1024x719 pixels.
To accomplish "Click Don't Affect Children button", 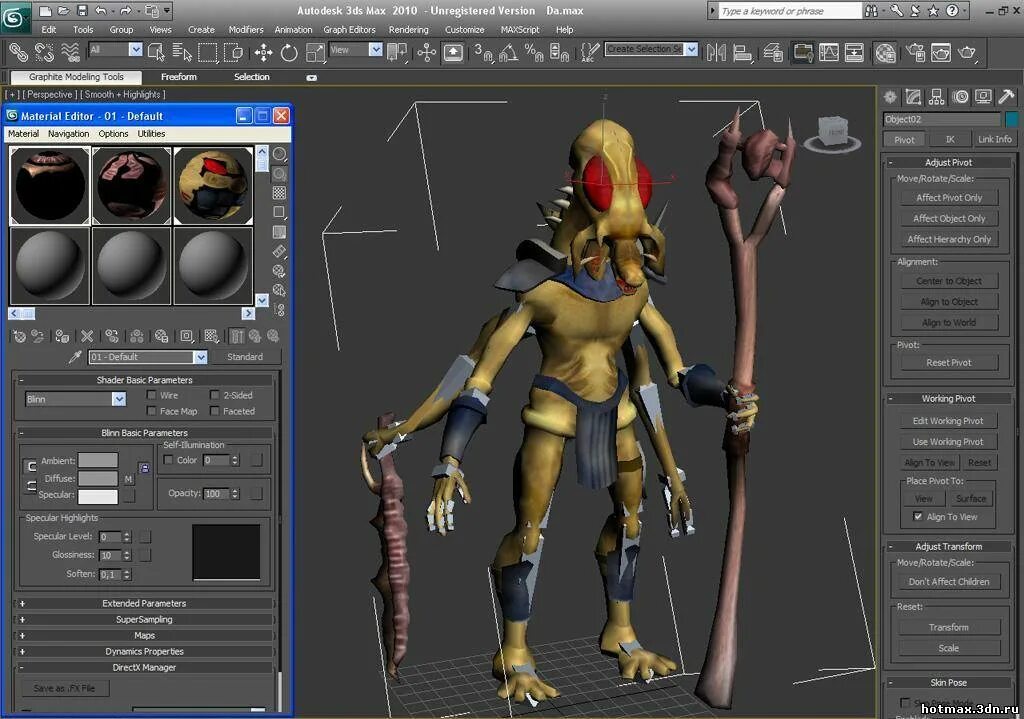I will point(948,581).
